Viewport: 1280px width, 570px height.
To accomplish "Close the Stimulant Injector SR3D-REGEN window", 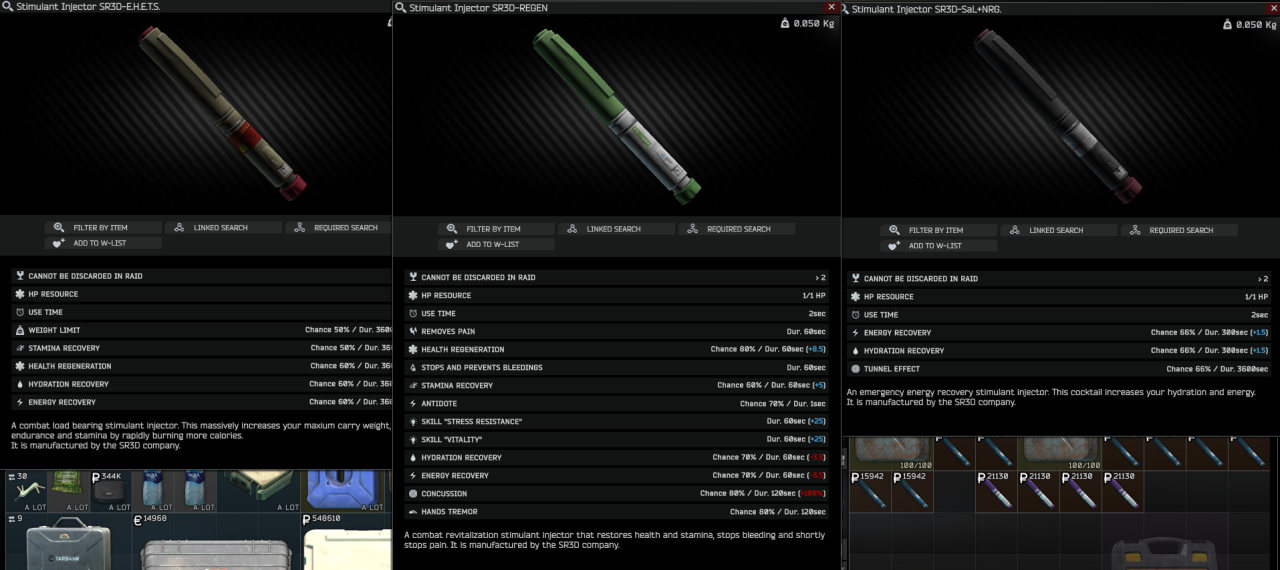I will pyautogui.click(x=831, y=7).
